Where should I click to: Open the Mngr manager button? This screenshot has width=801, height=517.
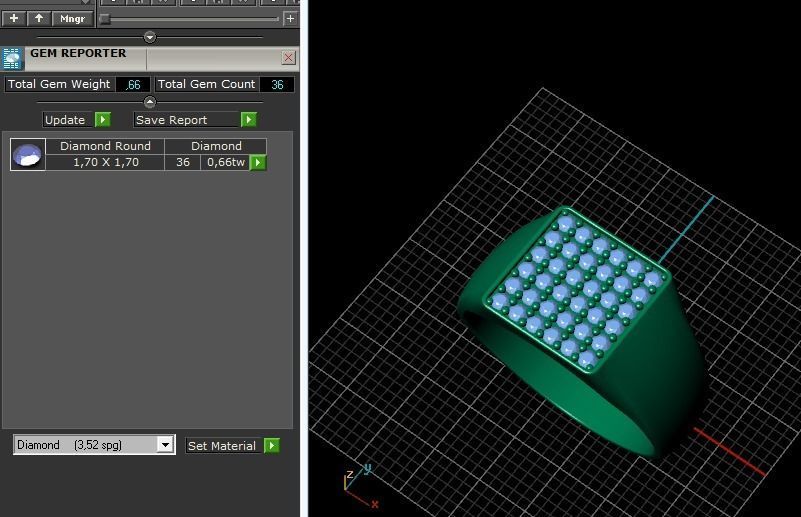[73, 18]
